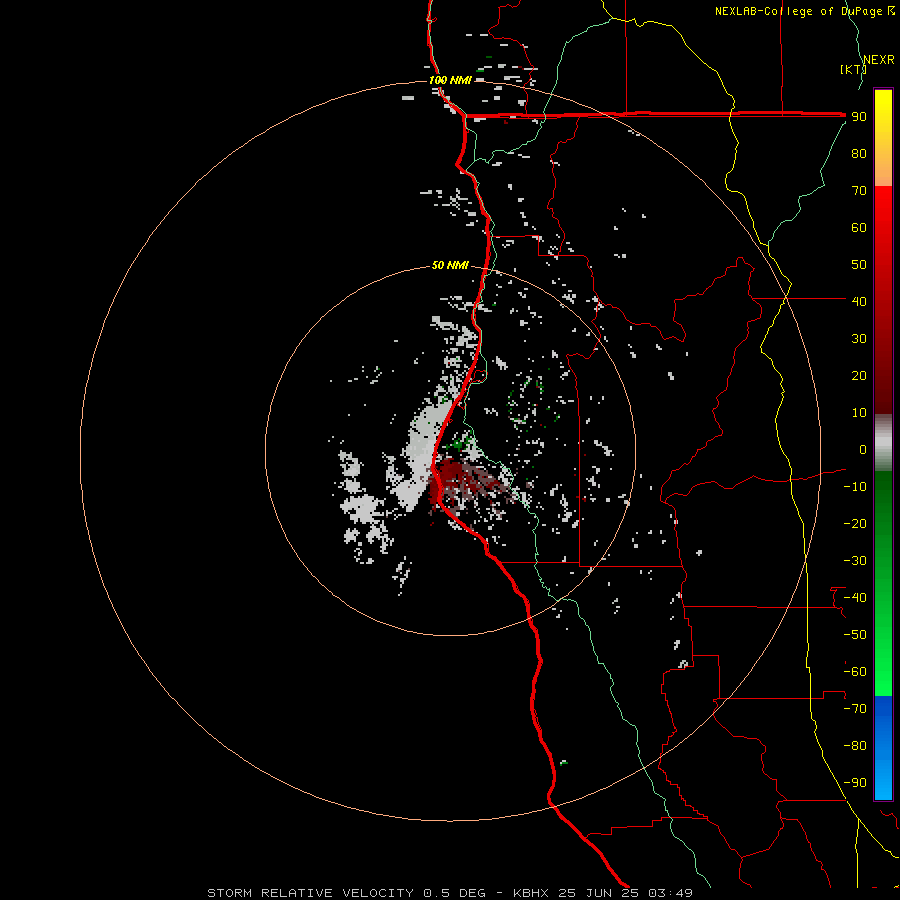Select the 50 value on the velocity scale
The image size is (900, 900).
click(859, 265)
